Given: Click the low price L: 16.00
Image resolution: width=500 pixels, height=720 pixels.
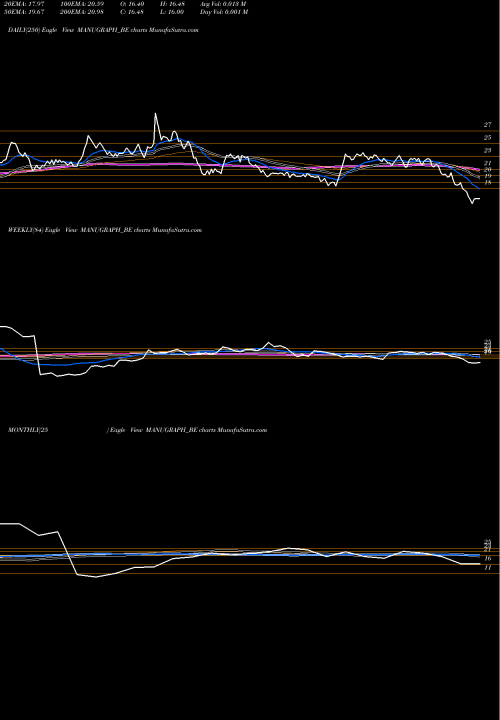Looking at the screenshot, I should click(172, 12).
